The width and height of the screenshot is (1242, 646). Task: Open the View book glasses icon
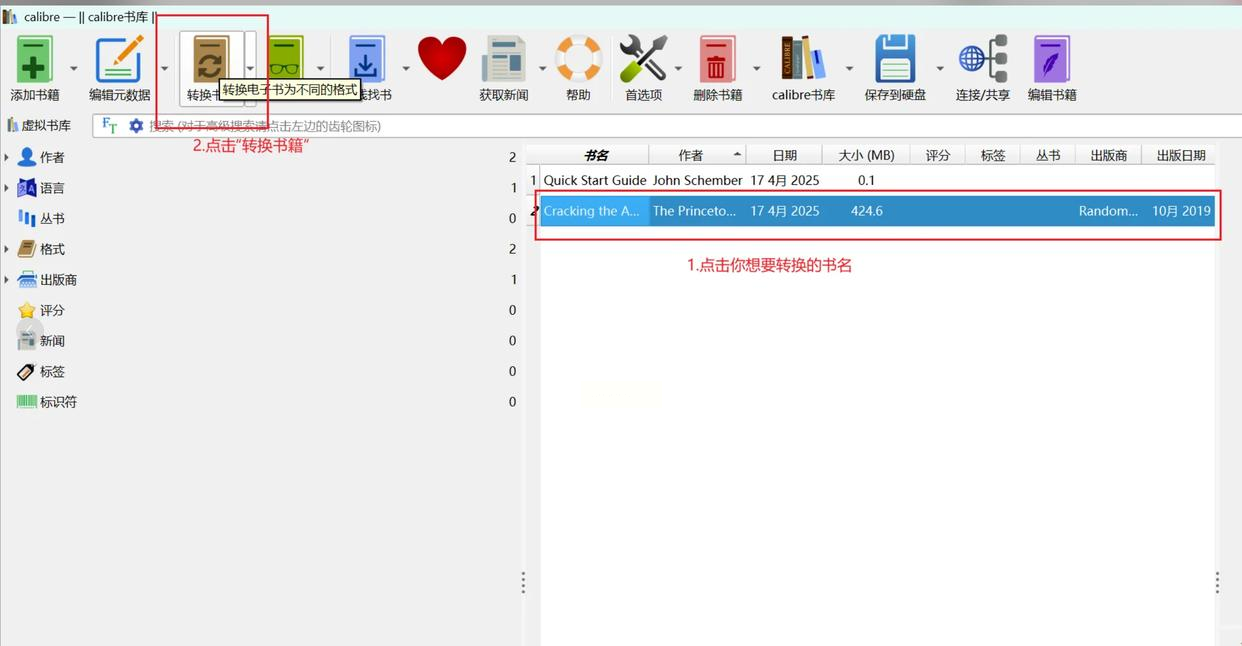coord(286,60)
